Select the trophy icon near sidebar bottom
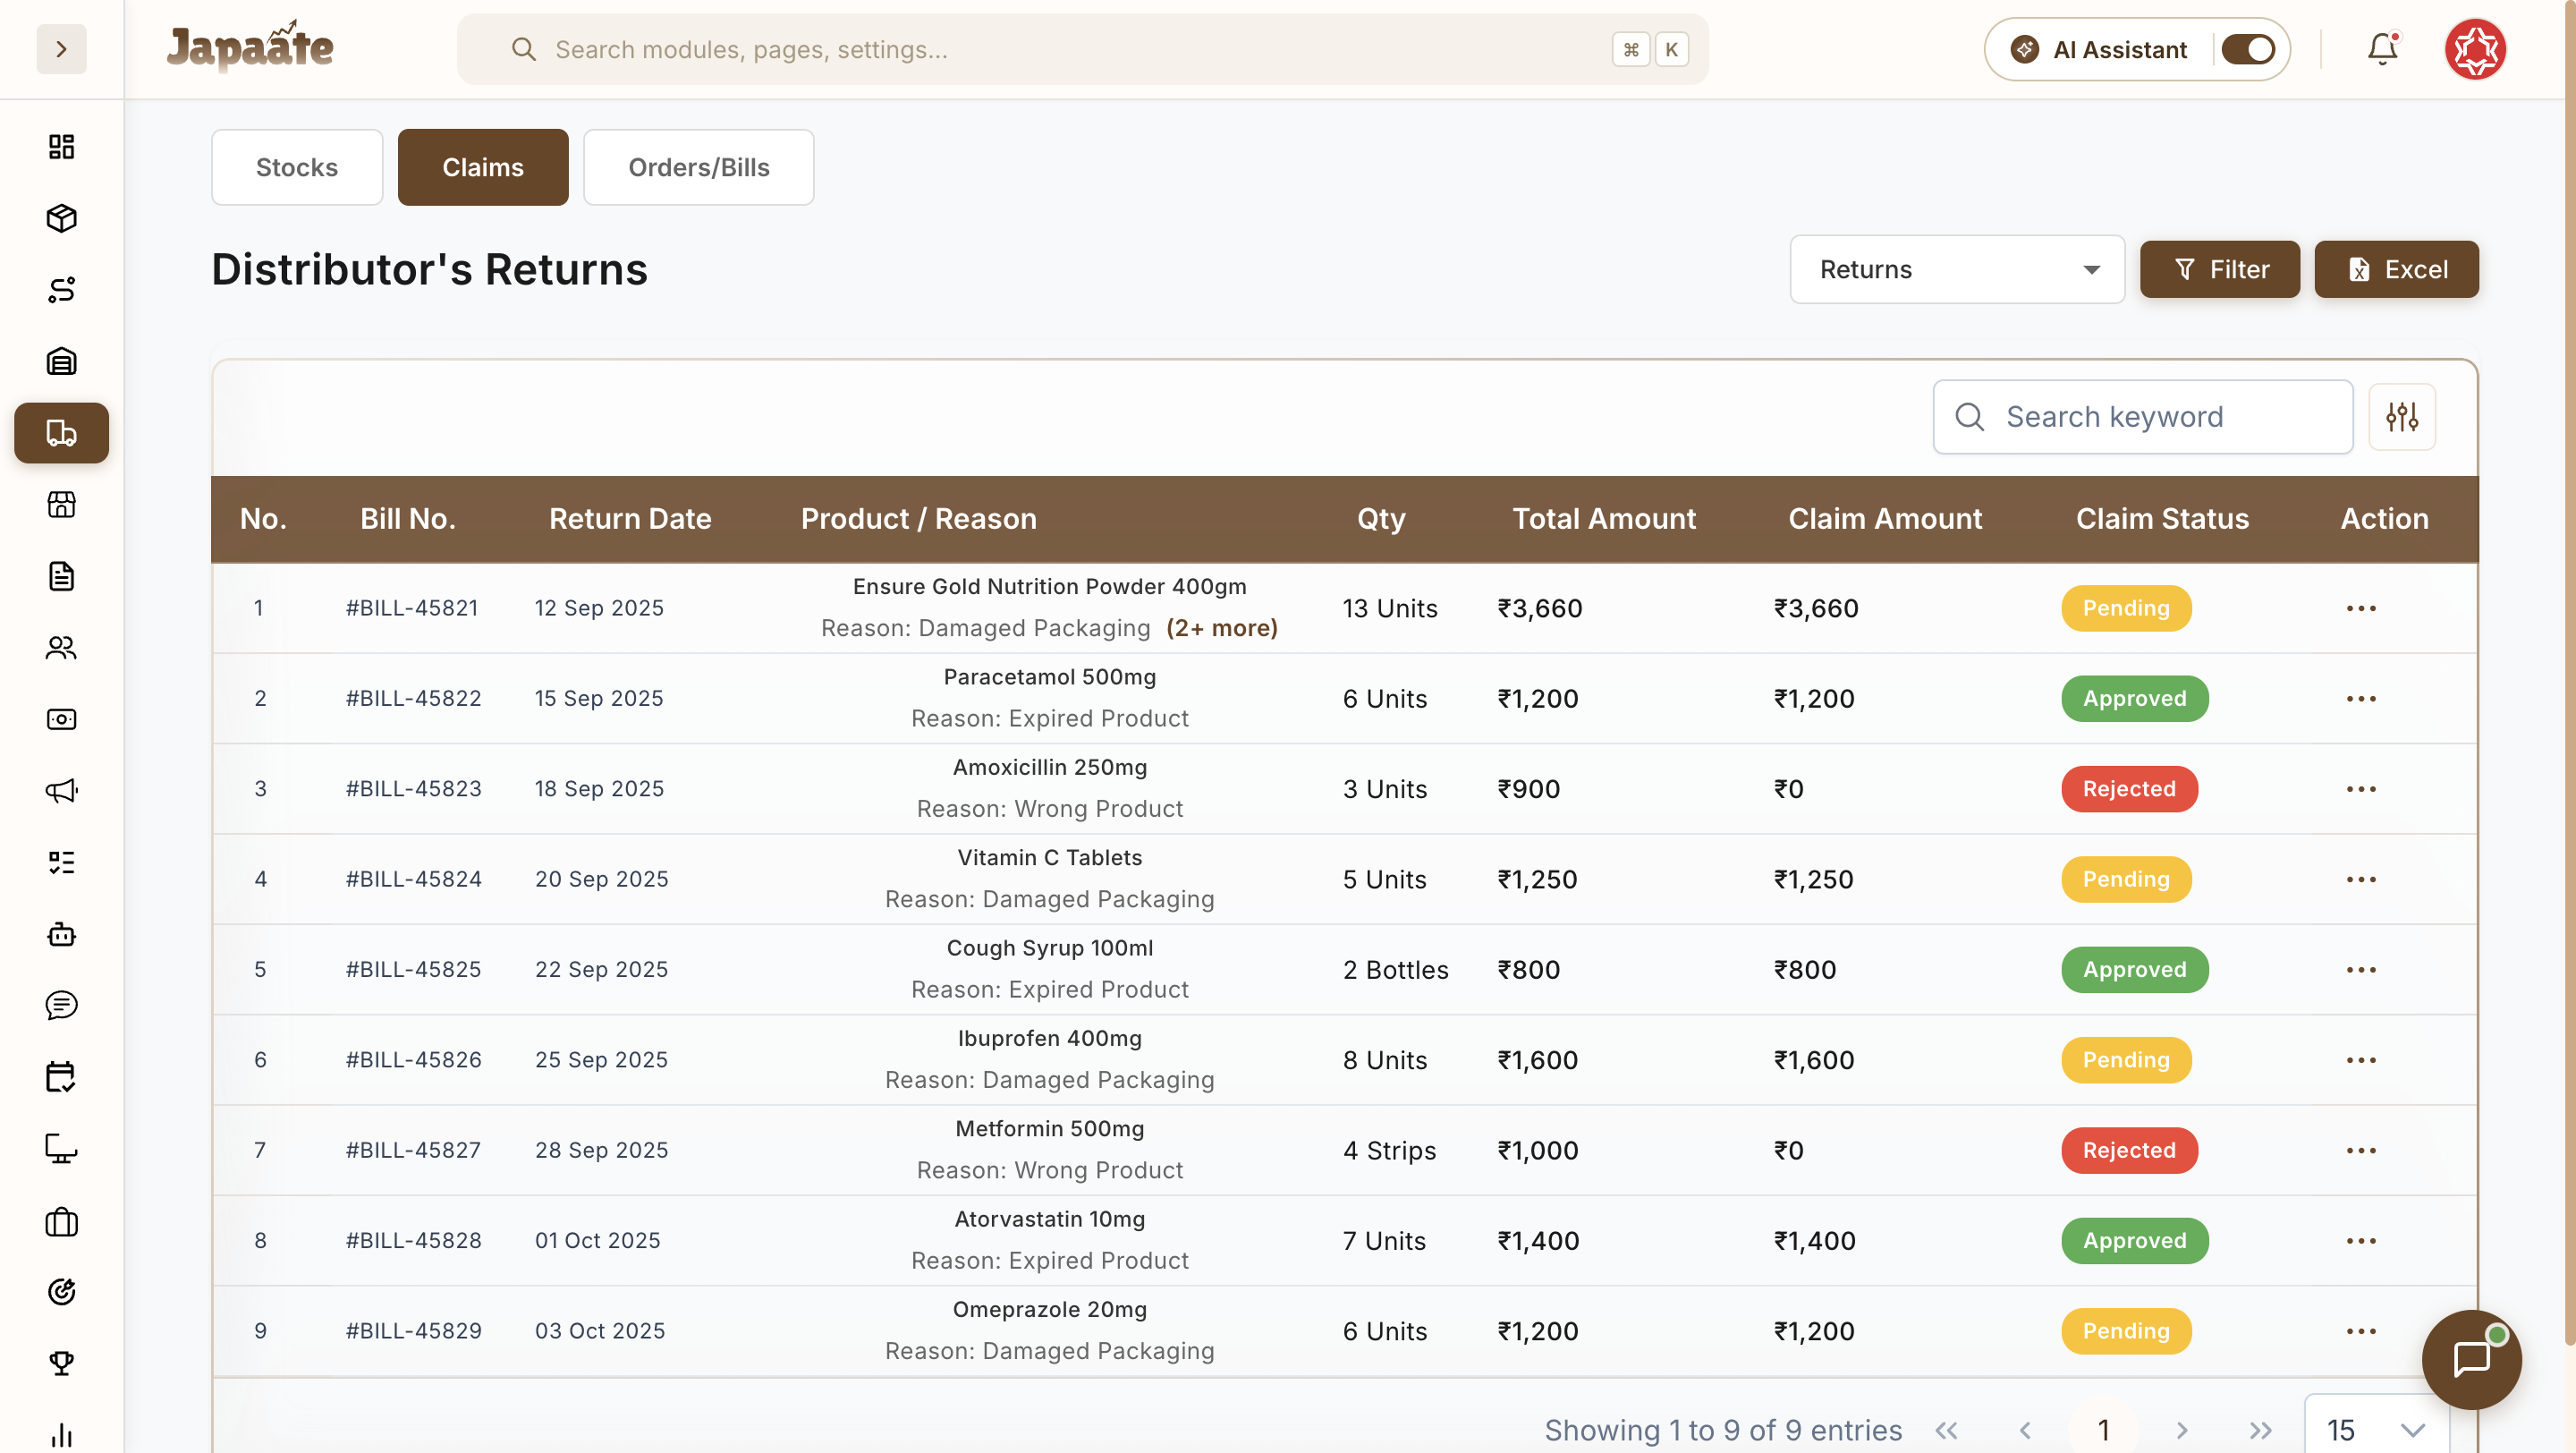Screen dimensions: 2576x1453 coord(61,1363)
